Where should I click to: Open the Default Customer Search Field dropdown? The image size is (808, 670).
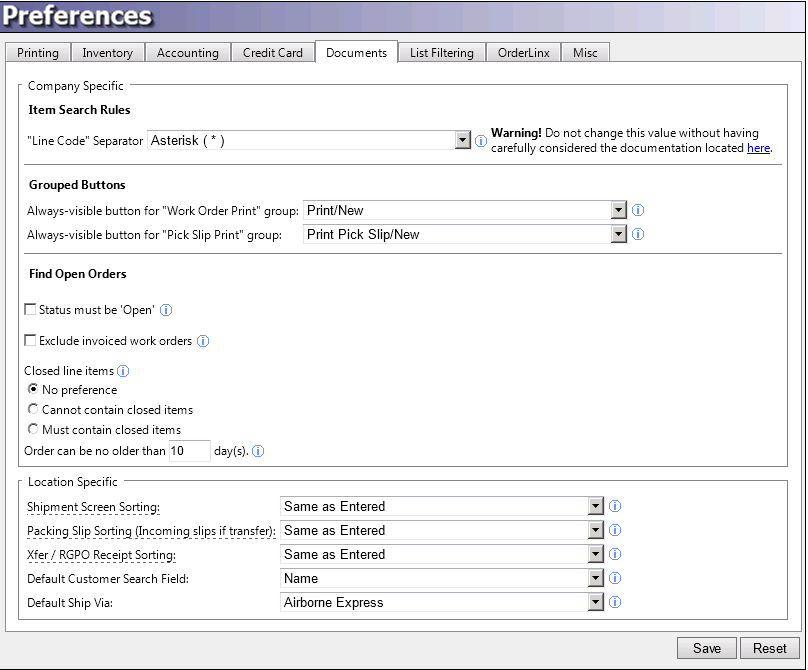point(596,578)
